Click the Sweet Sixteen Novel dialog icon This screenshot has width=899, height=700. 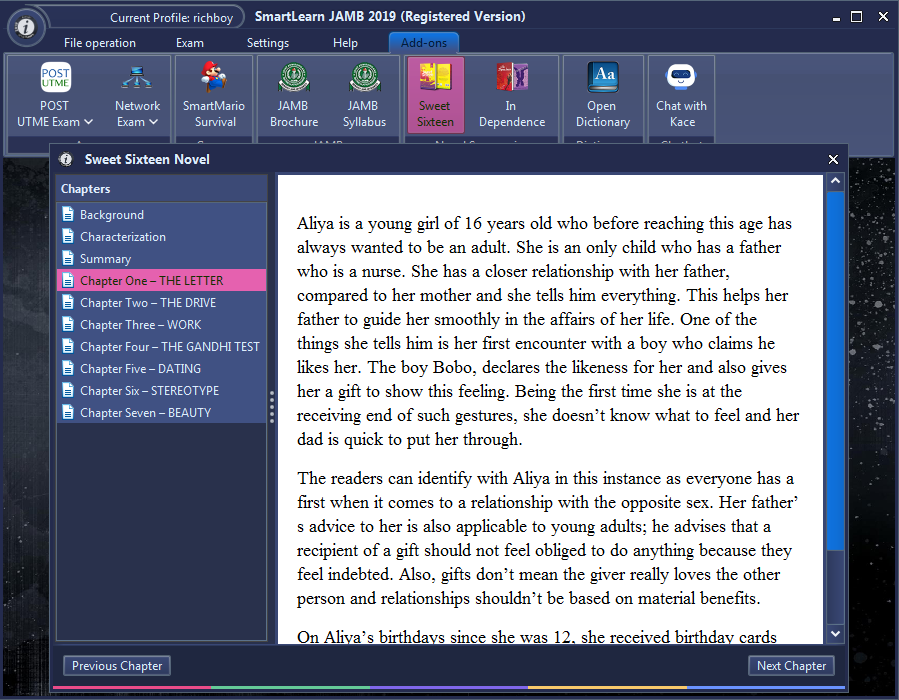pos(66,159)
